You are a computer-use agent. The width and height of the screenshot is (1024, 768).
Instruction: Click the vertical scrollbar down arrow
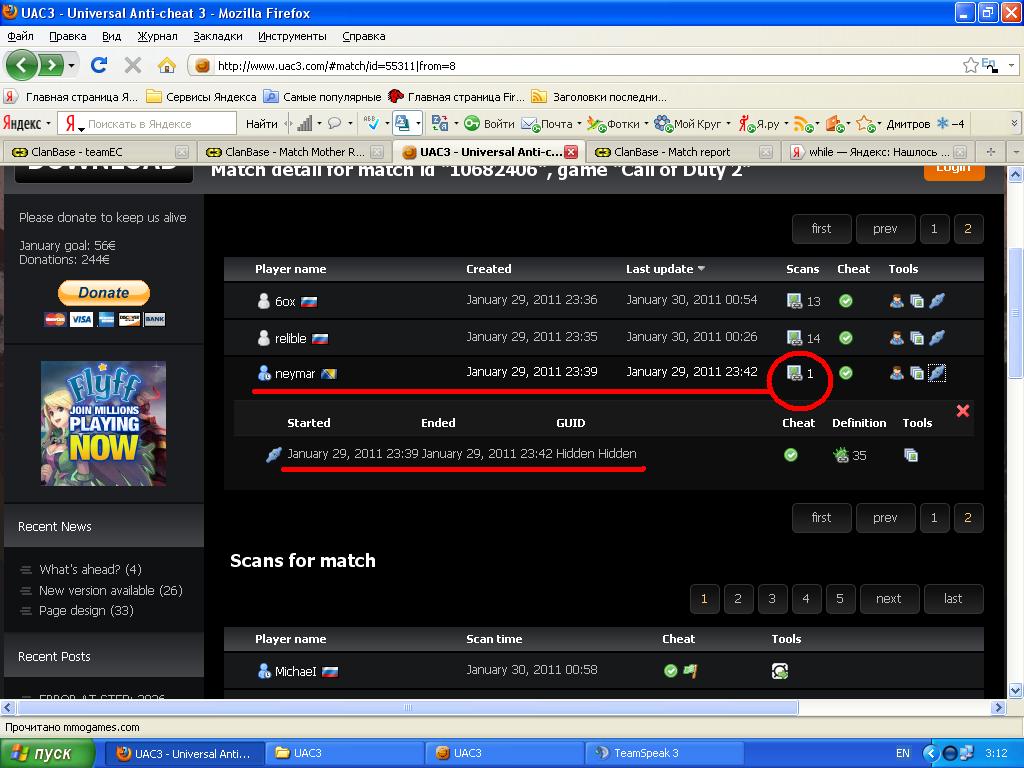(x=1016, y=690)
